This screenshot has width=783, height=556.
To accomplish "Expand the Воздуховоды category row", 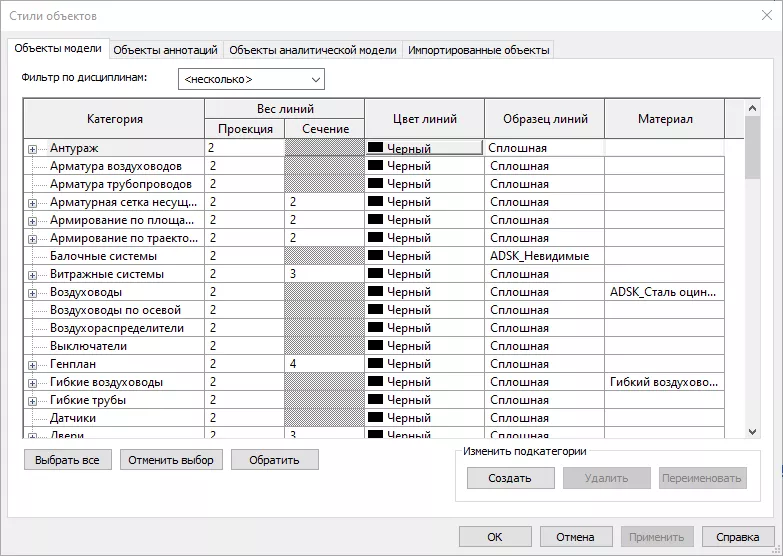I will tap(32, 292).
